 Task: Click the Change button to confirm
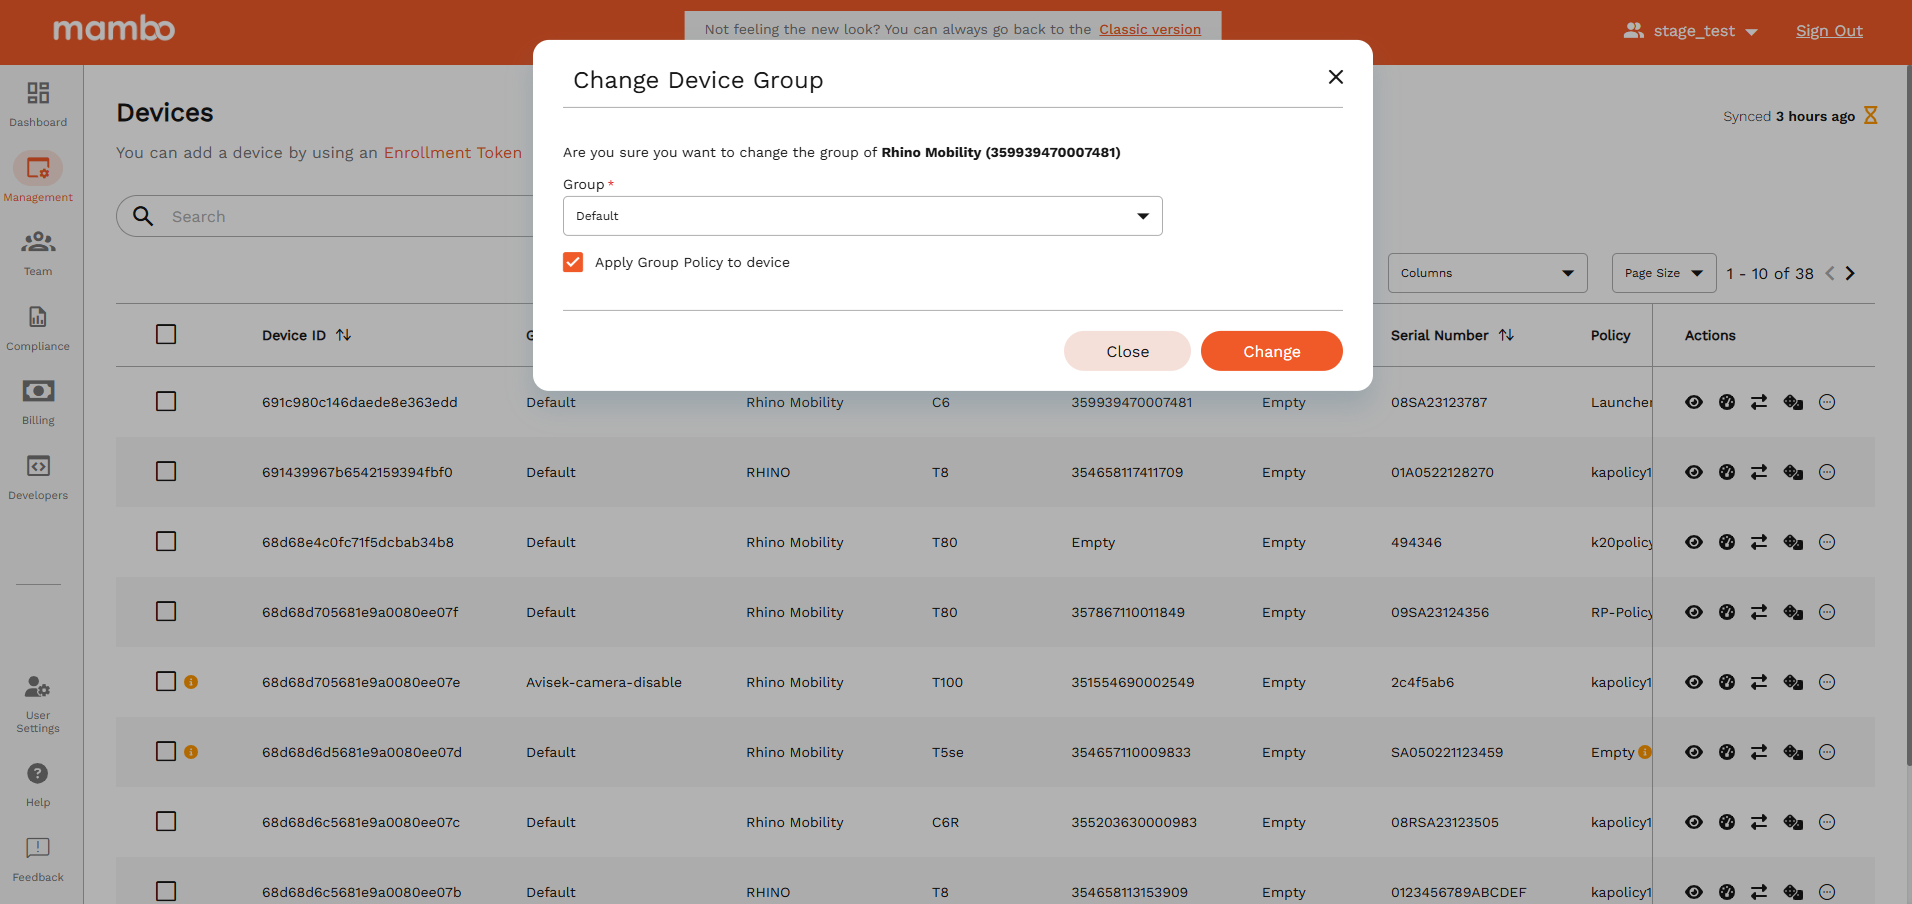[x=1271, y=351]
